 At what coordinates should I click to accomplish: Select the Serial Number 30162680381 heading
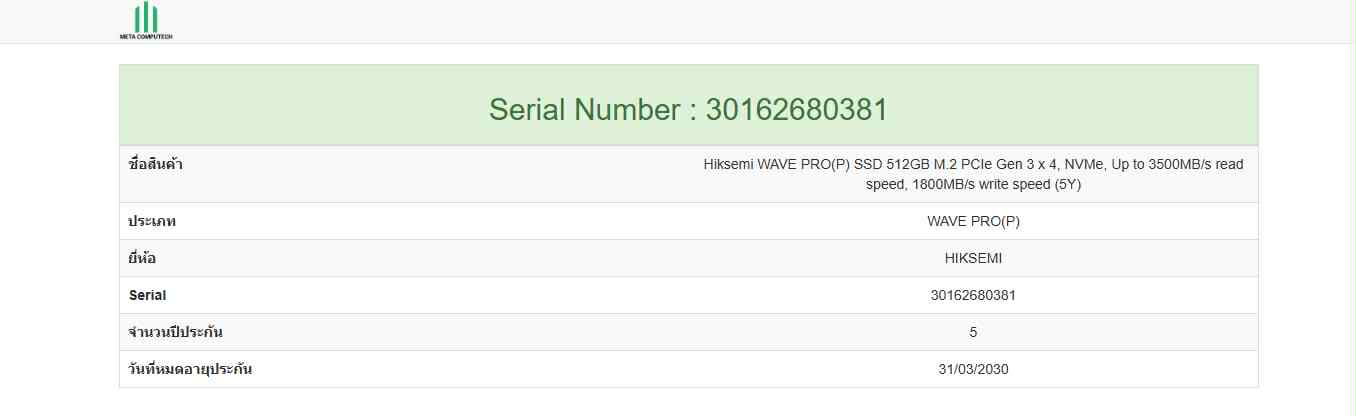click(x=688, y=109)
